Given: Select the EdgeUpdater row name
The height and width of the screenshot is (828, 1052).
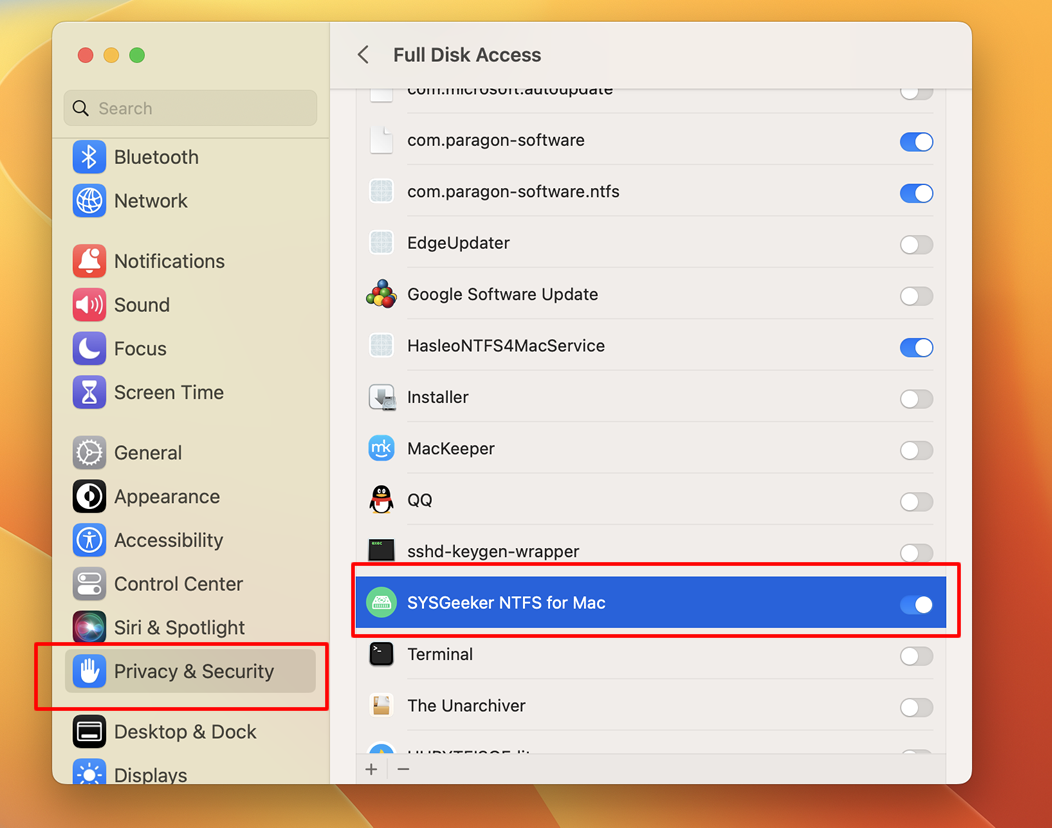Looking at the screenshot, I should tap(458, 243).
